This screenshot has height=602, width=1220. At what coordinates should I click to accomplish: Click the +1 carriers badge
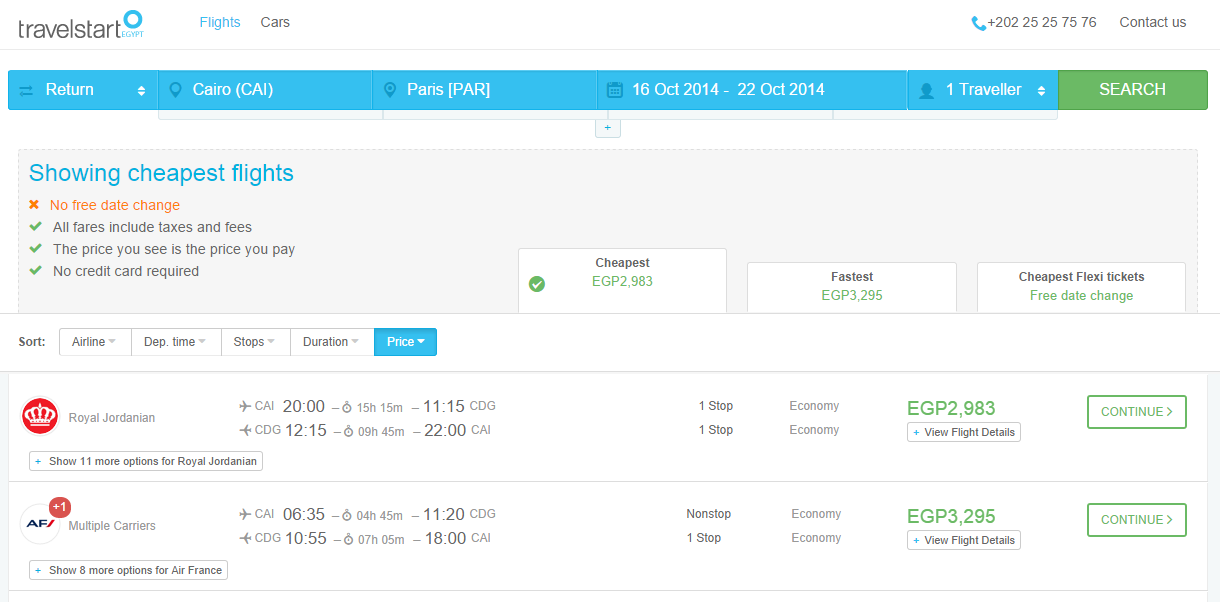60,507
